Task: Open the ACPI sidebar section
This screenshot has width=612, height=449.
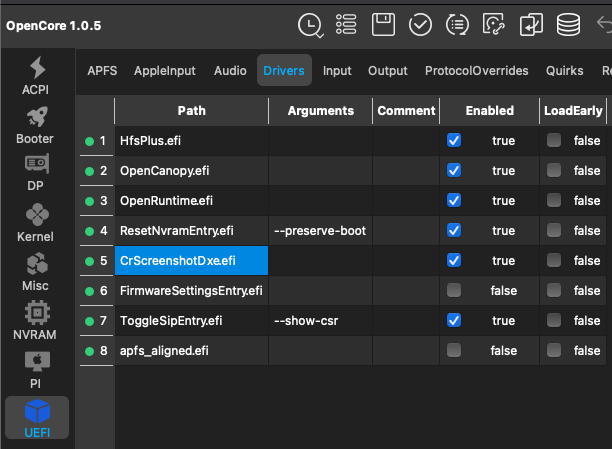Action: pyautogui.click(x=37, y=77)
